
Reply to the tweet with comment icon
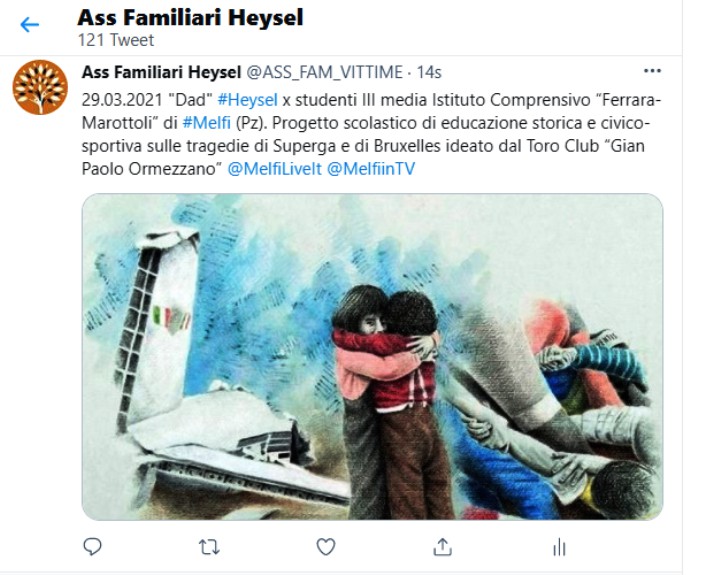[x=92, y=546]
